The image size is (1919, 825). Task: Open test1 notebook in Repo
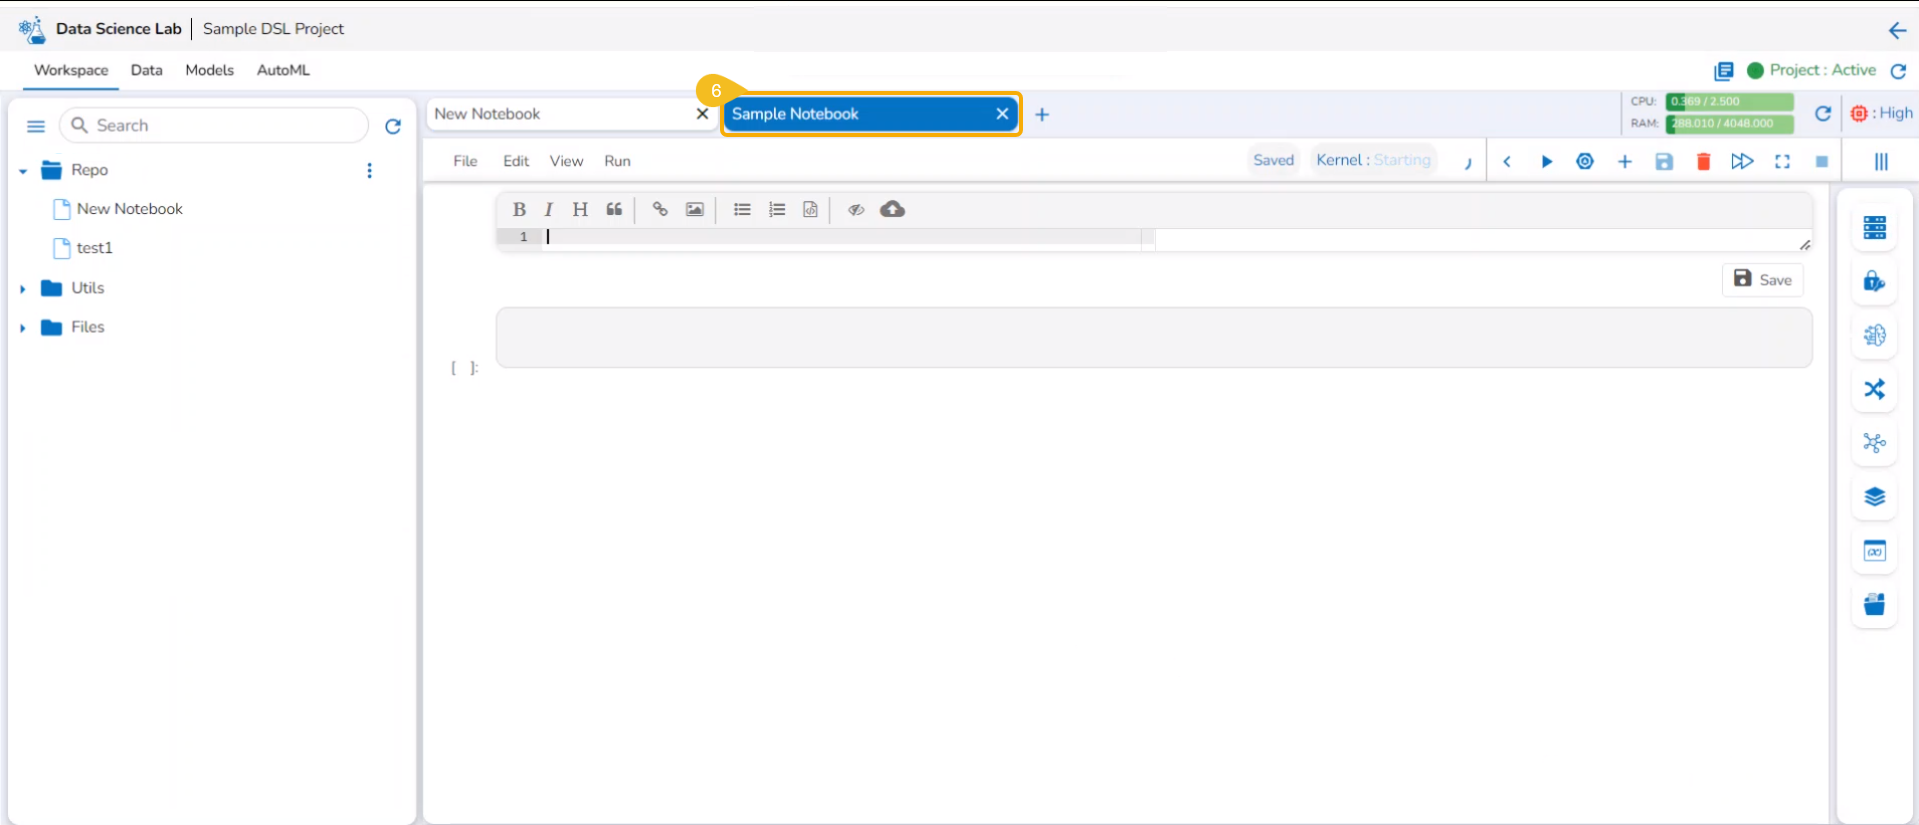pos(94,248)
